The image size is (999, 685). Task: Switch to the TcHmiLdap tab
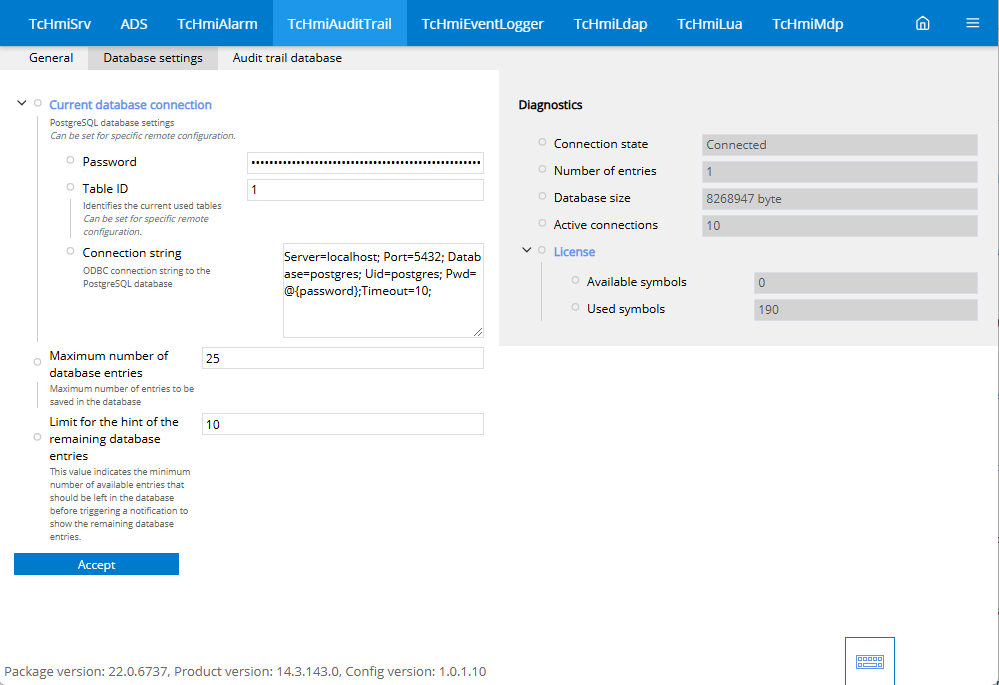pos(610,24)
